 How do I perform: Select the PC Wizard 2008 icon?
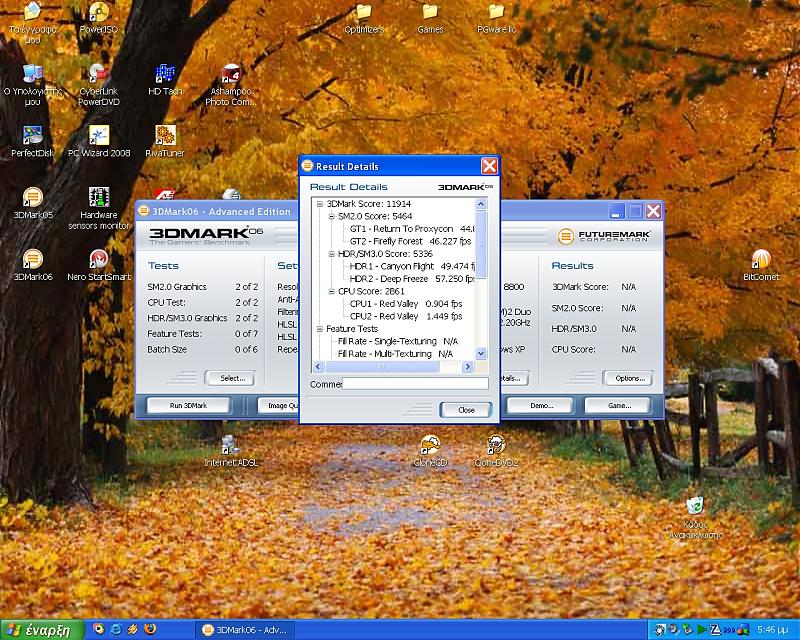[98, 141]
